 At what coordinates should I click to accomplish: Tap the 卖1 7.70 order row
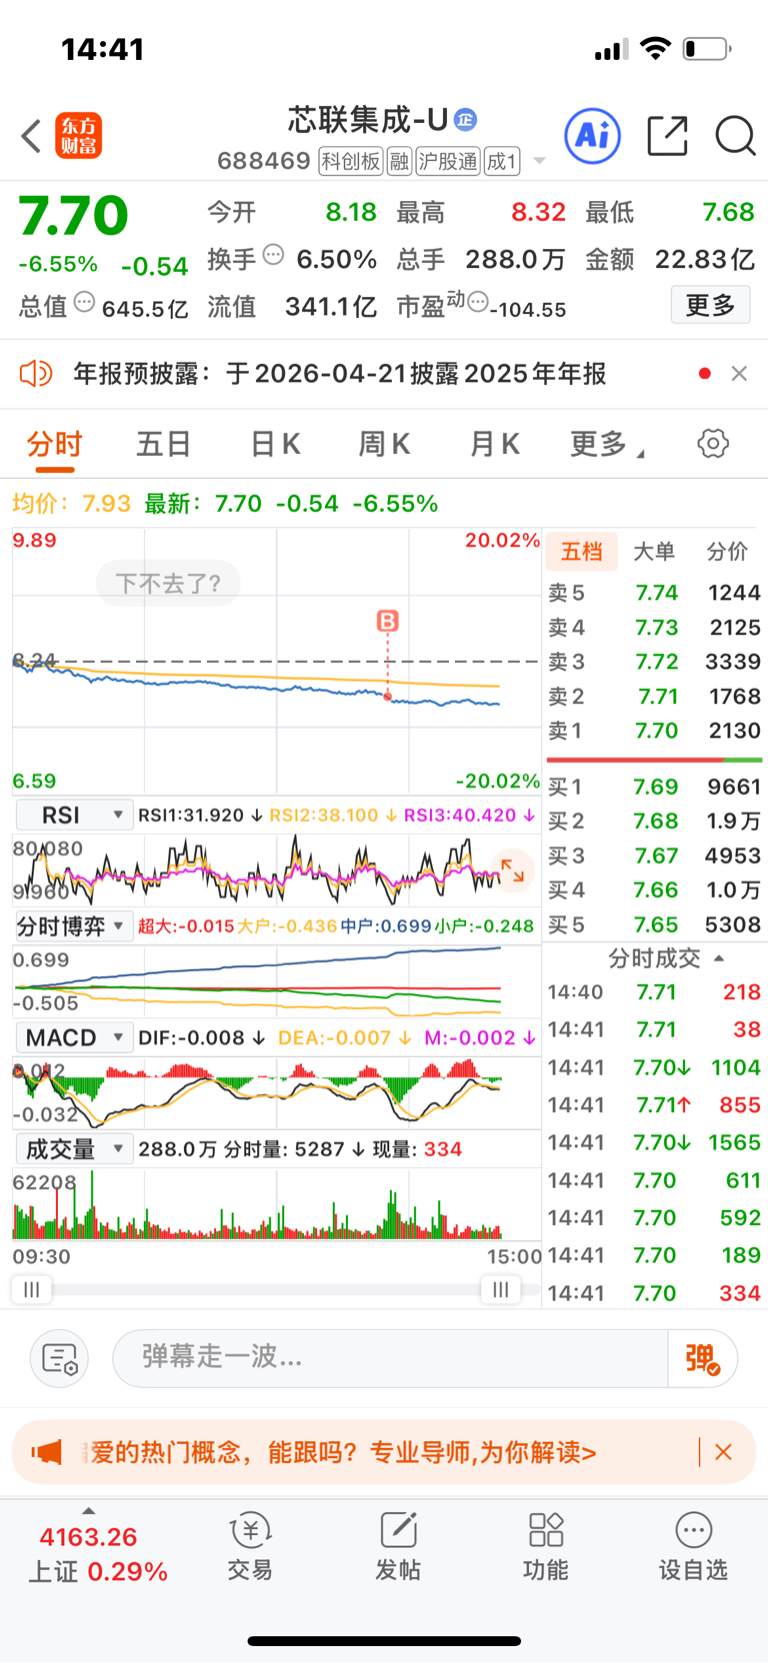pyautogui.click(x=655, y=731)
